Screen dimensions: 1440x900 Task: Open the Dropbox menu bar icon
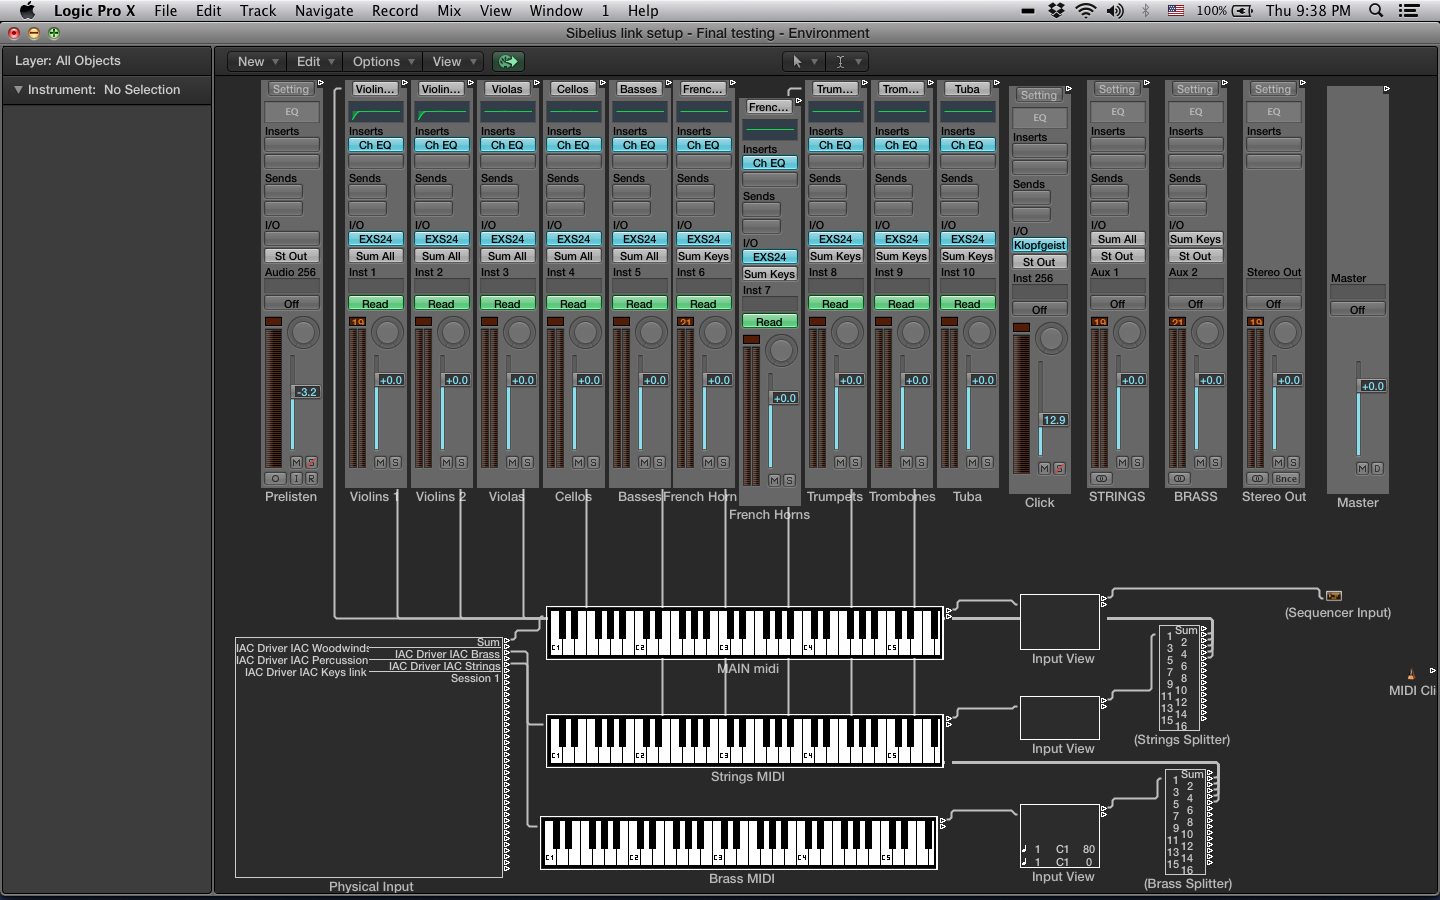(x=1056, y=11)
